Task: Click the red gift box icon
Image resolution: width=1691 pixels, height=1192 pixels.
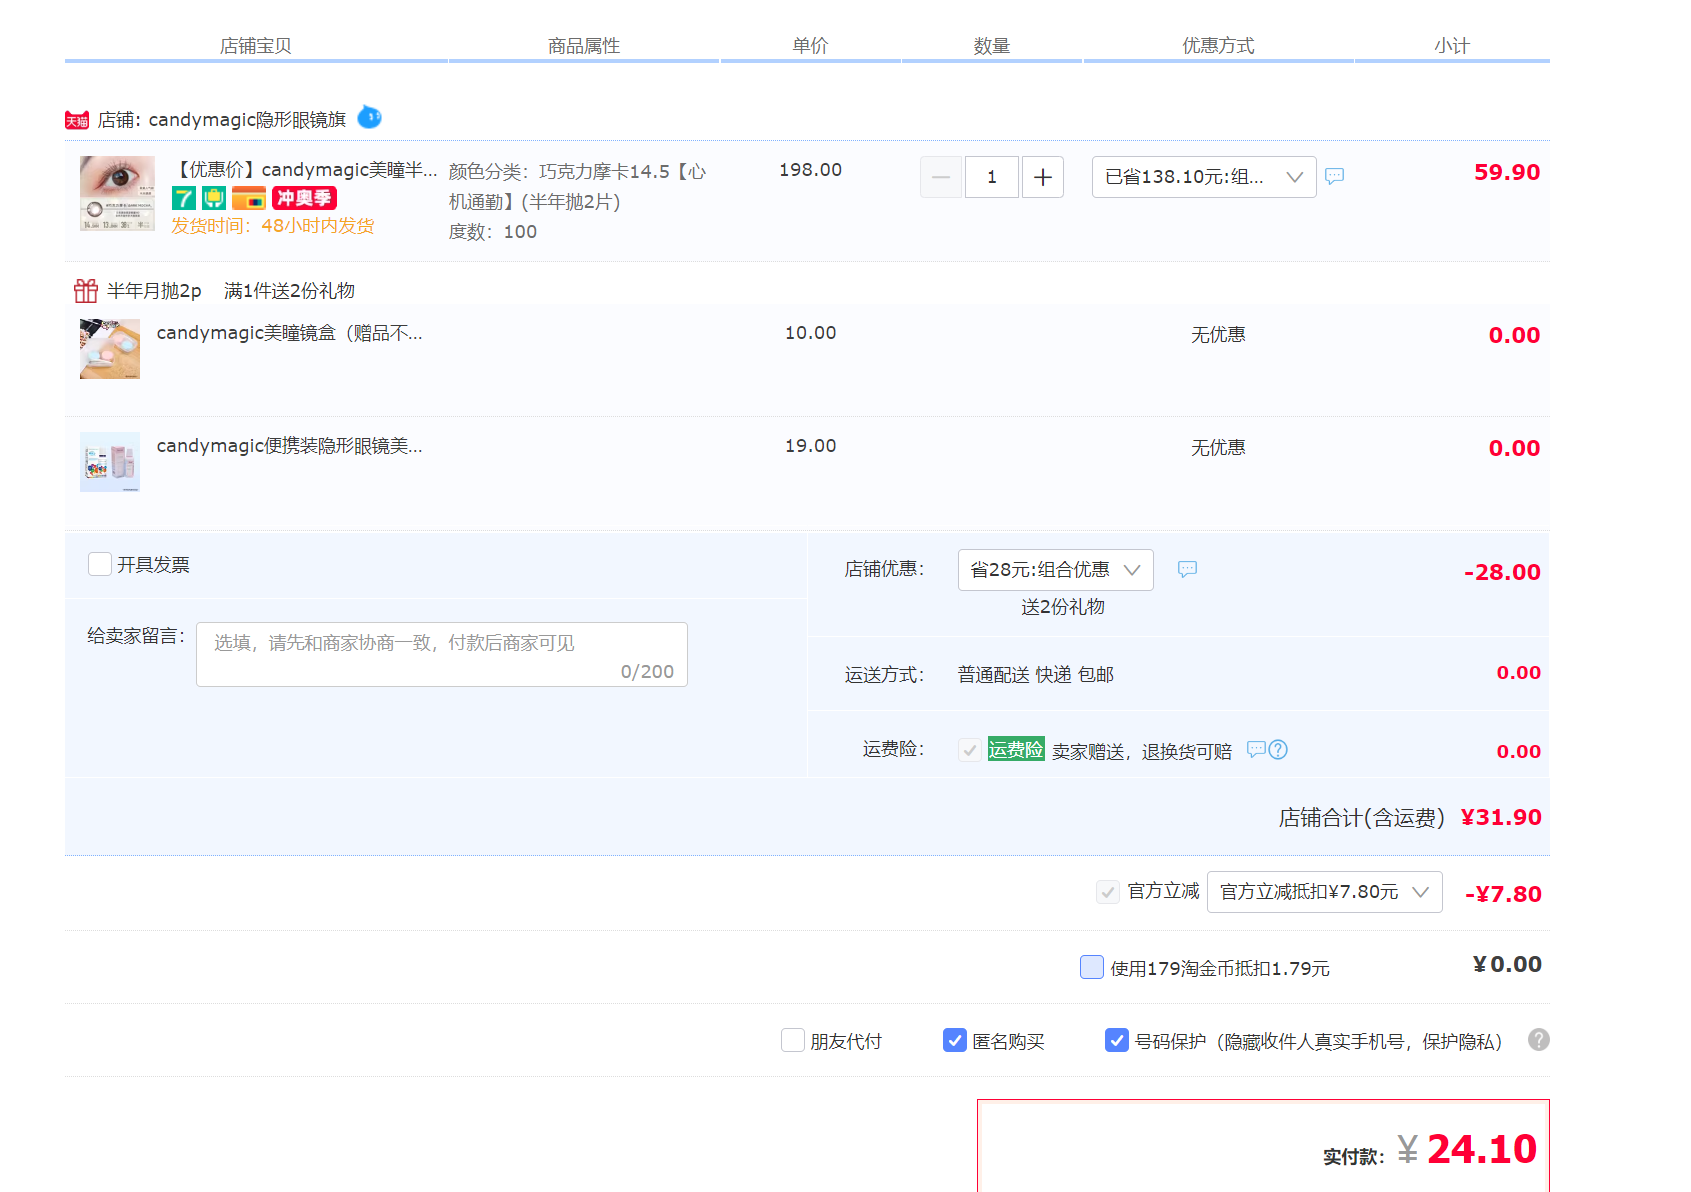Action: (x=86, y=291)
